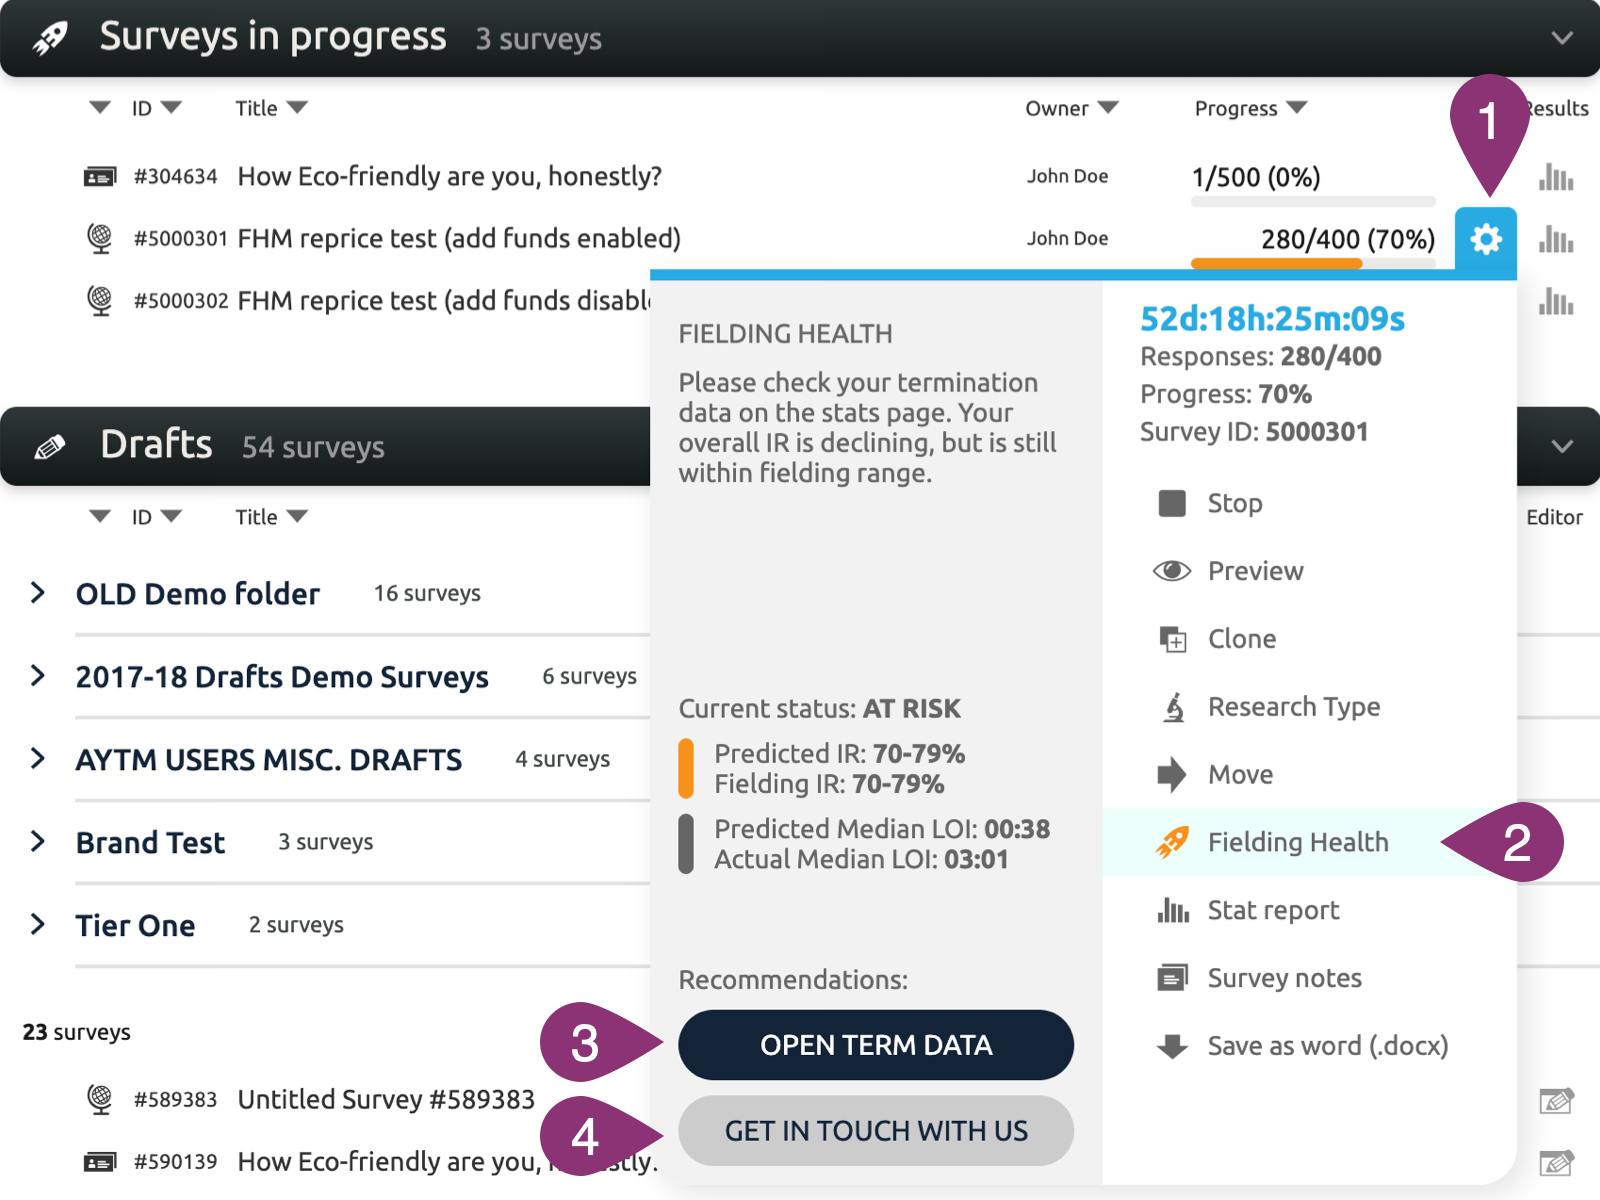The image size is (1600, 1200).
Task: Expand the OLD Demo folder
Action: point(38,593)
